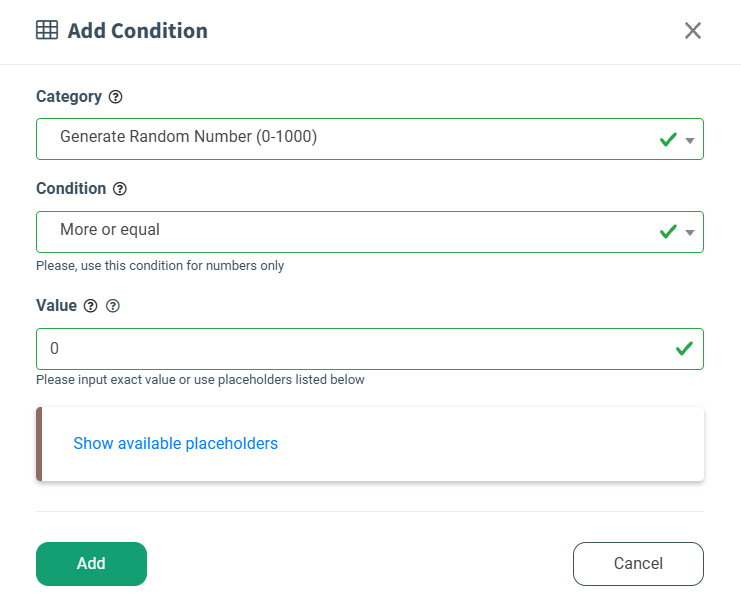Open the Generate Random Number category dropdown
Screen dimensions: 741x612
(340, 139)
